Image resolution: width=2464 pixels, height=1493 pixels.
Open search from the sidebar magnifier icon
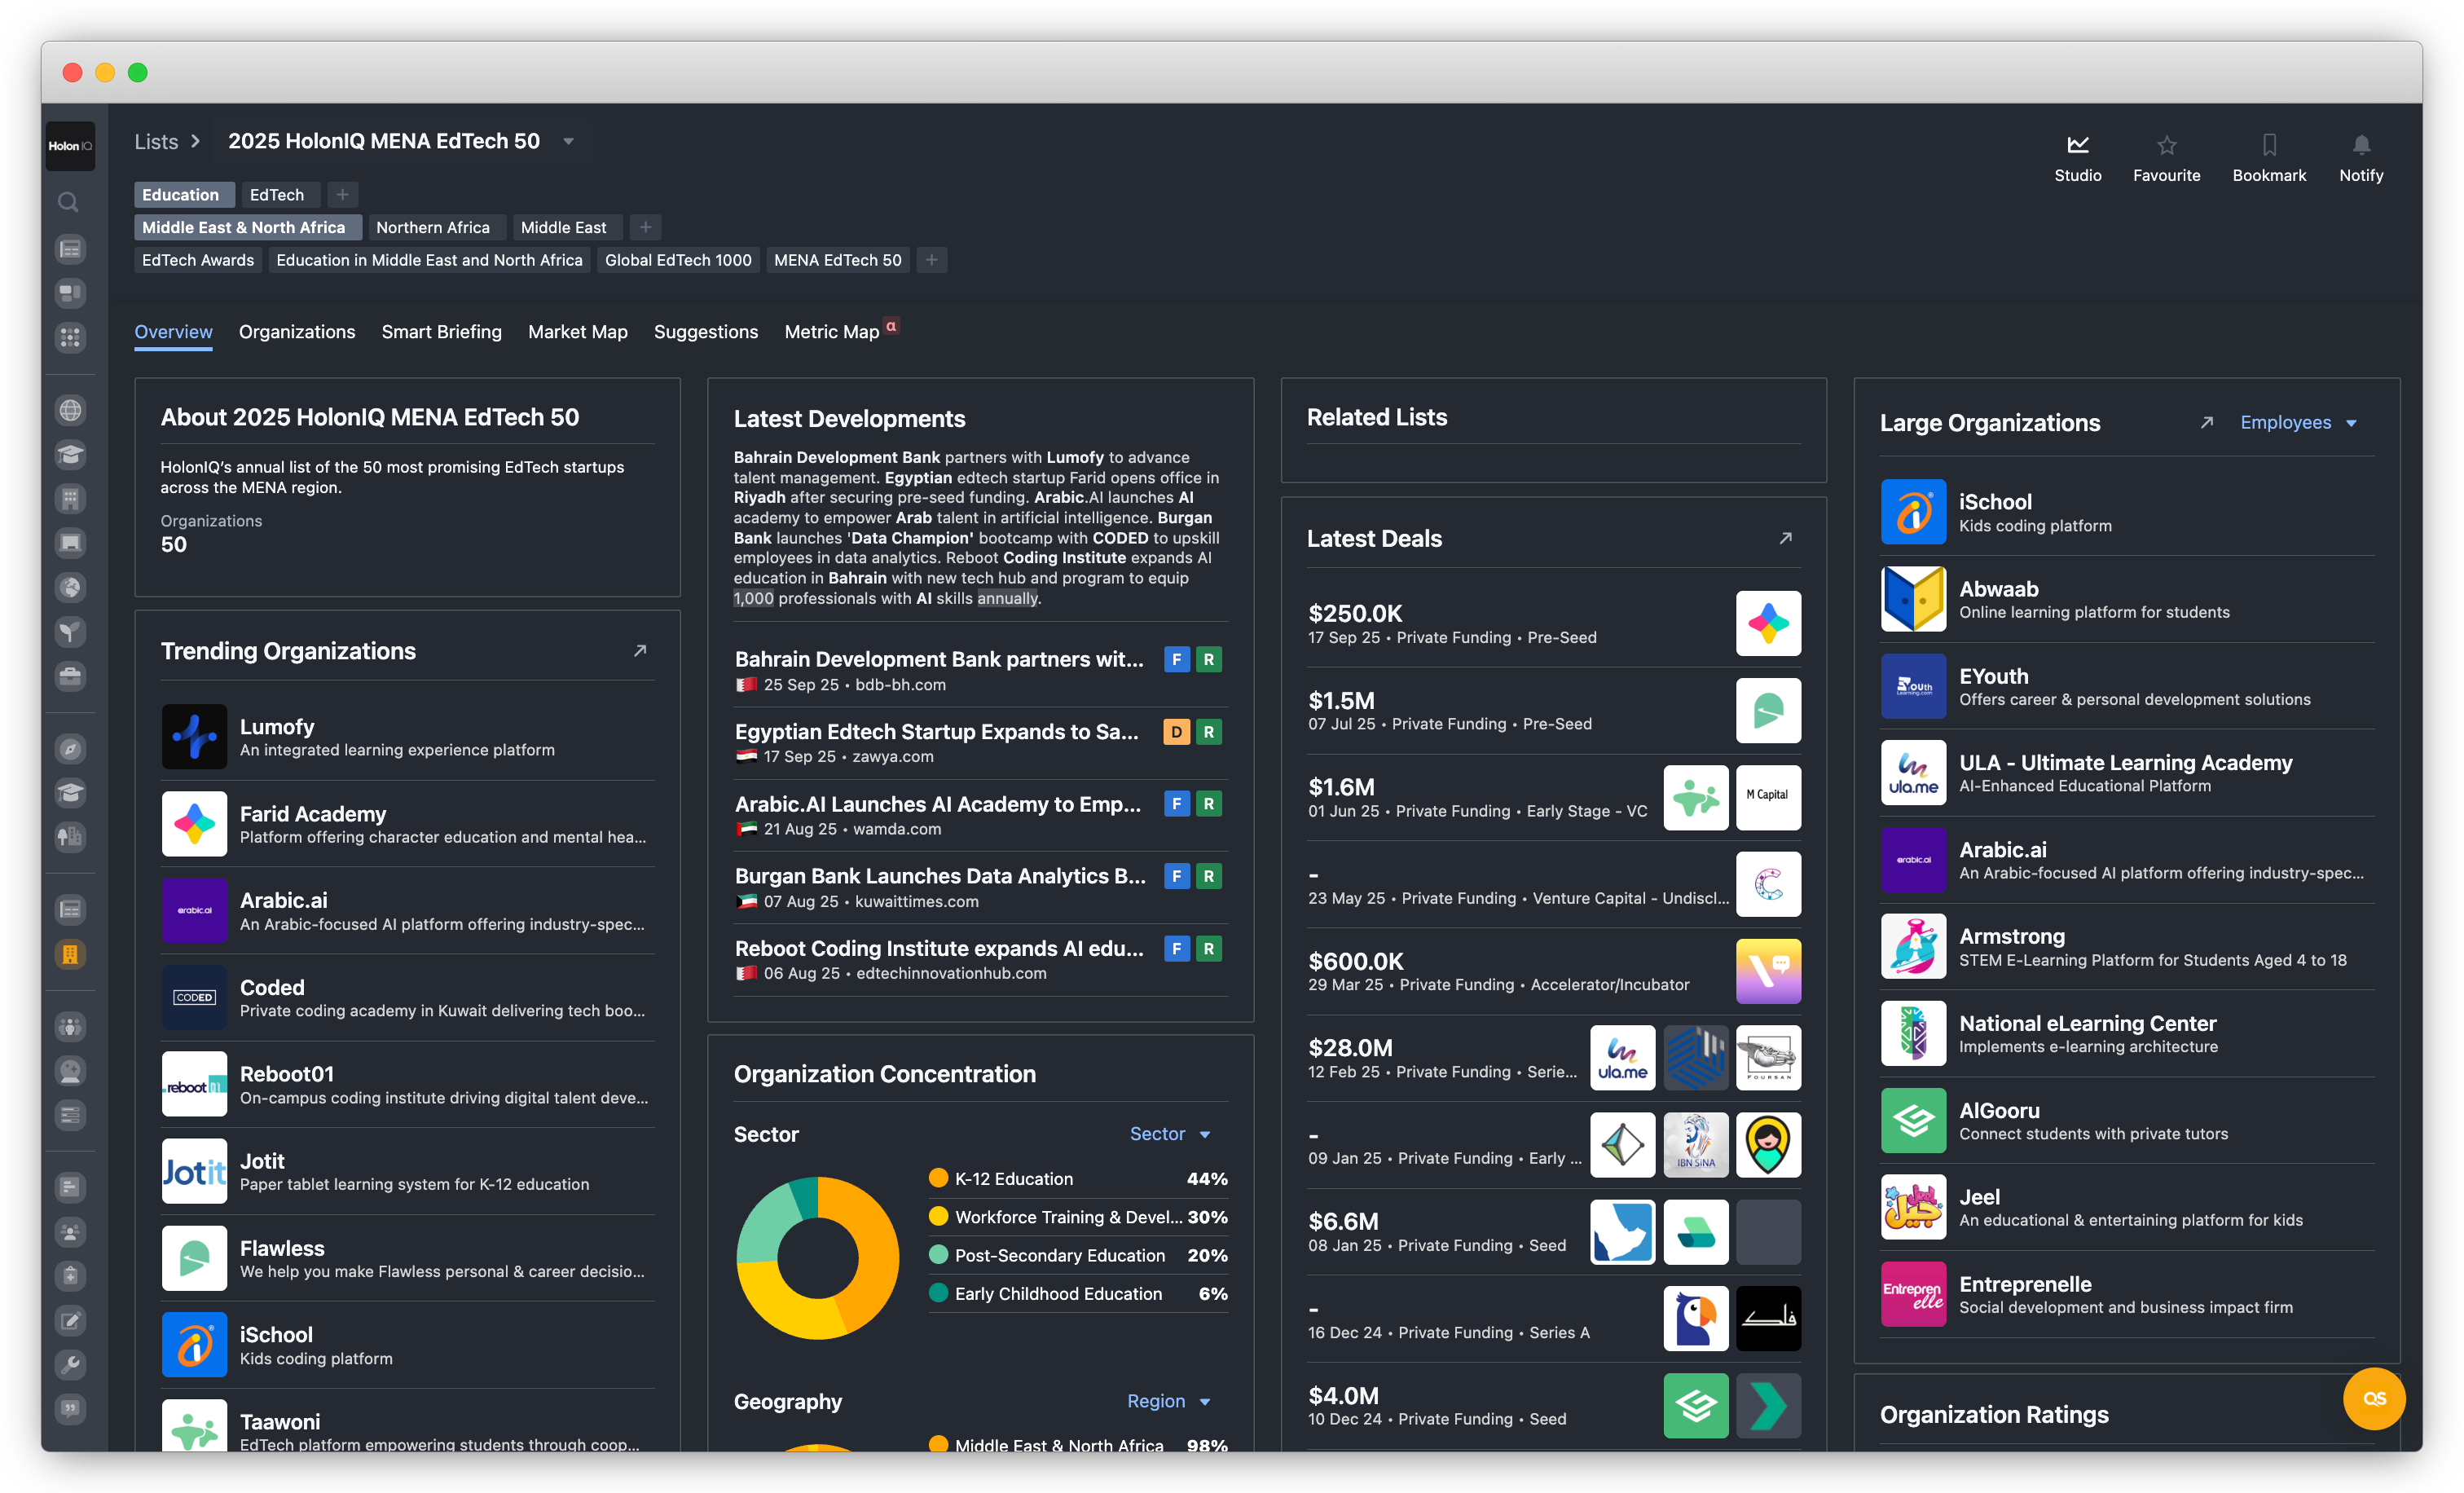(x=68, y=202)
